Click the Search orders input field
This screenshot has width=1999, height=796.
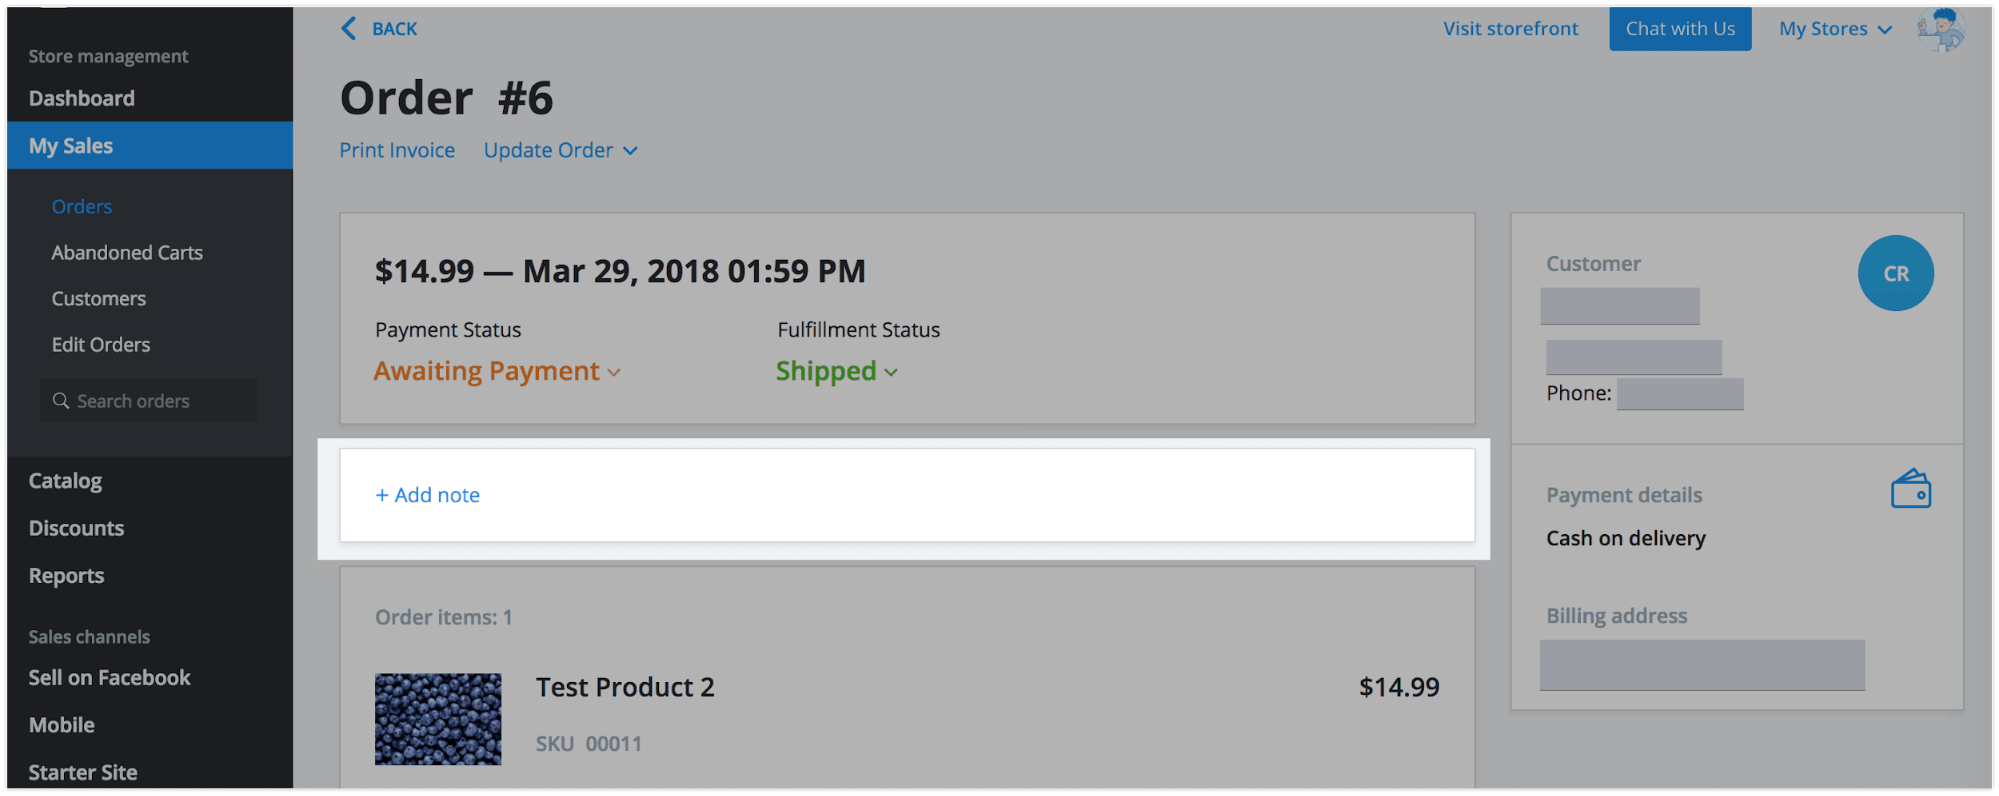(148, 400)
